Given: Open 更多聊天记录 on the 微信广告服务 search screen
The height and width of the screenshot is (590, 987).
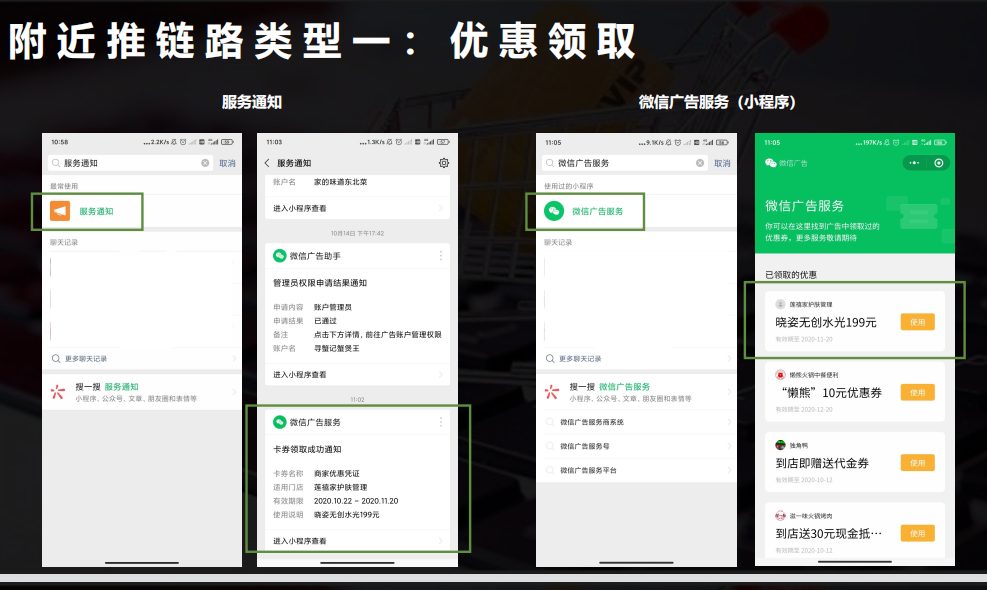Looking at the screenshot, I should click(x=636, y=358).
